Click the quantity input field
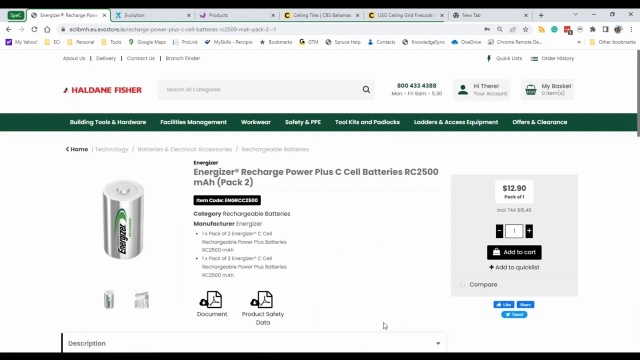The height and width of the screenshot is (360, 640). coord(514,231)
